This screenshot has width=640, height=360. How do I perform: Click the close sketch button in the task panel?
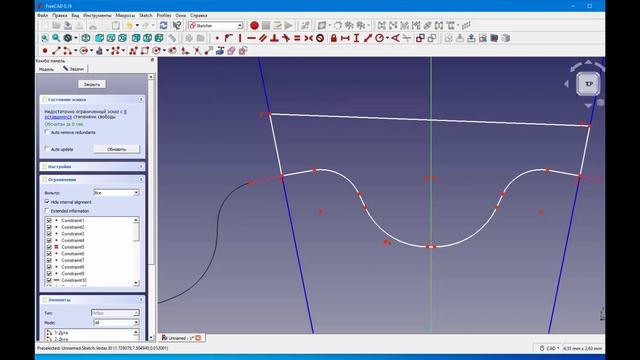92,84
